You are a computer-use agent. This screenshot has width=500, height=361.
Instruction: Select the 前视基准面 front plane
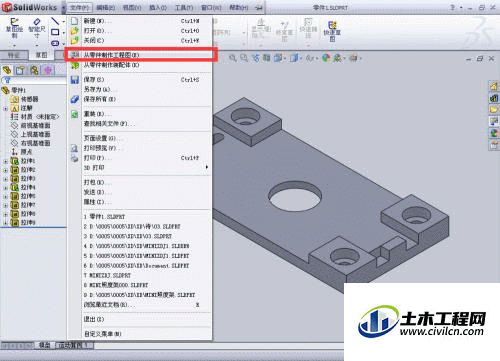click(x=31, y=126)
